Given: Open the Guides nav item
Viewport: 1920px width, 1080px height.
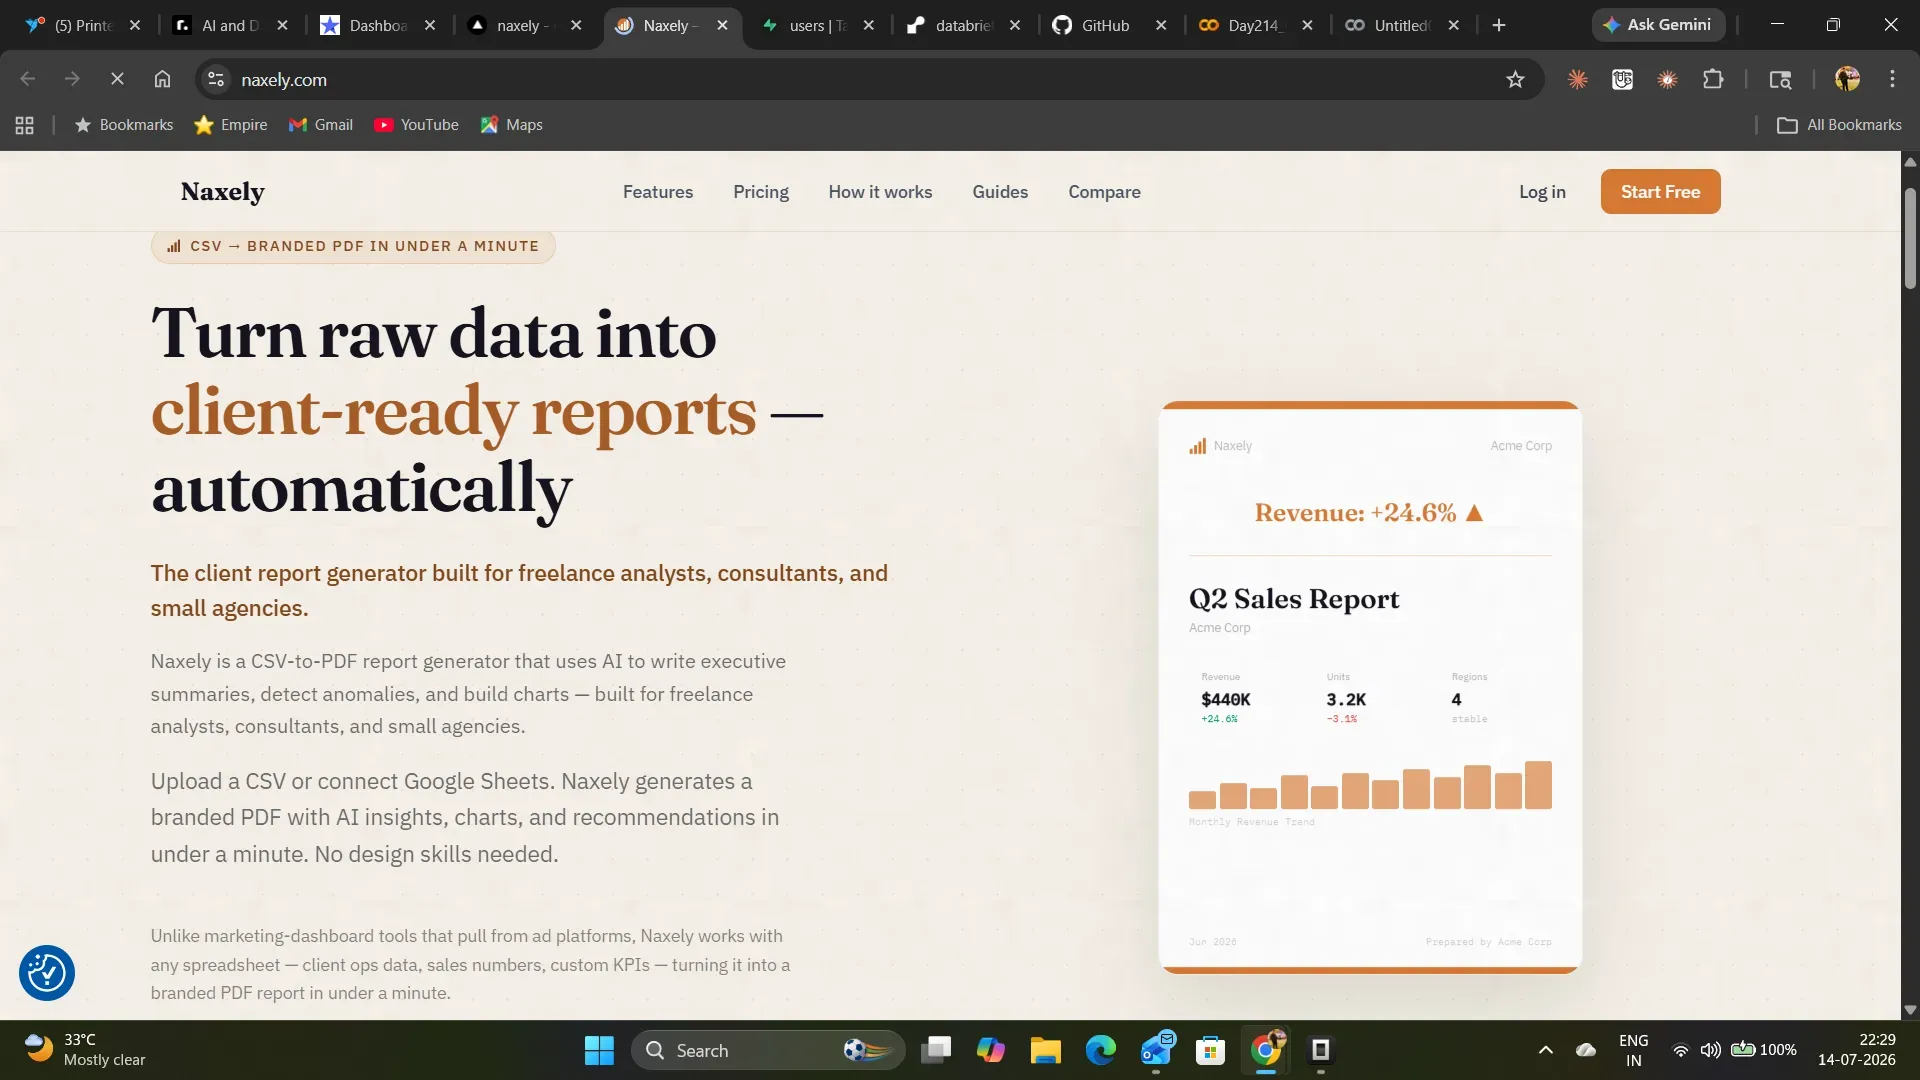Looking at the screenshot, I should (1000, 191).
